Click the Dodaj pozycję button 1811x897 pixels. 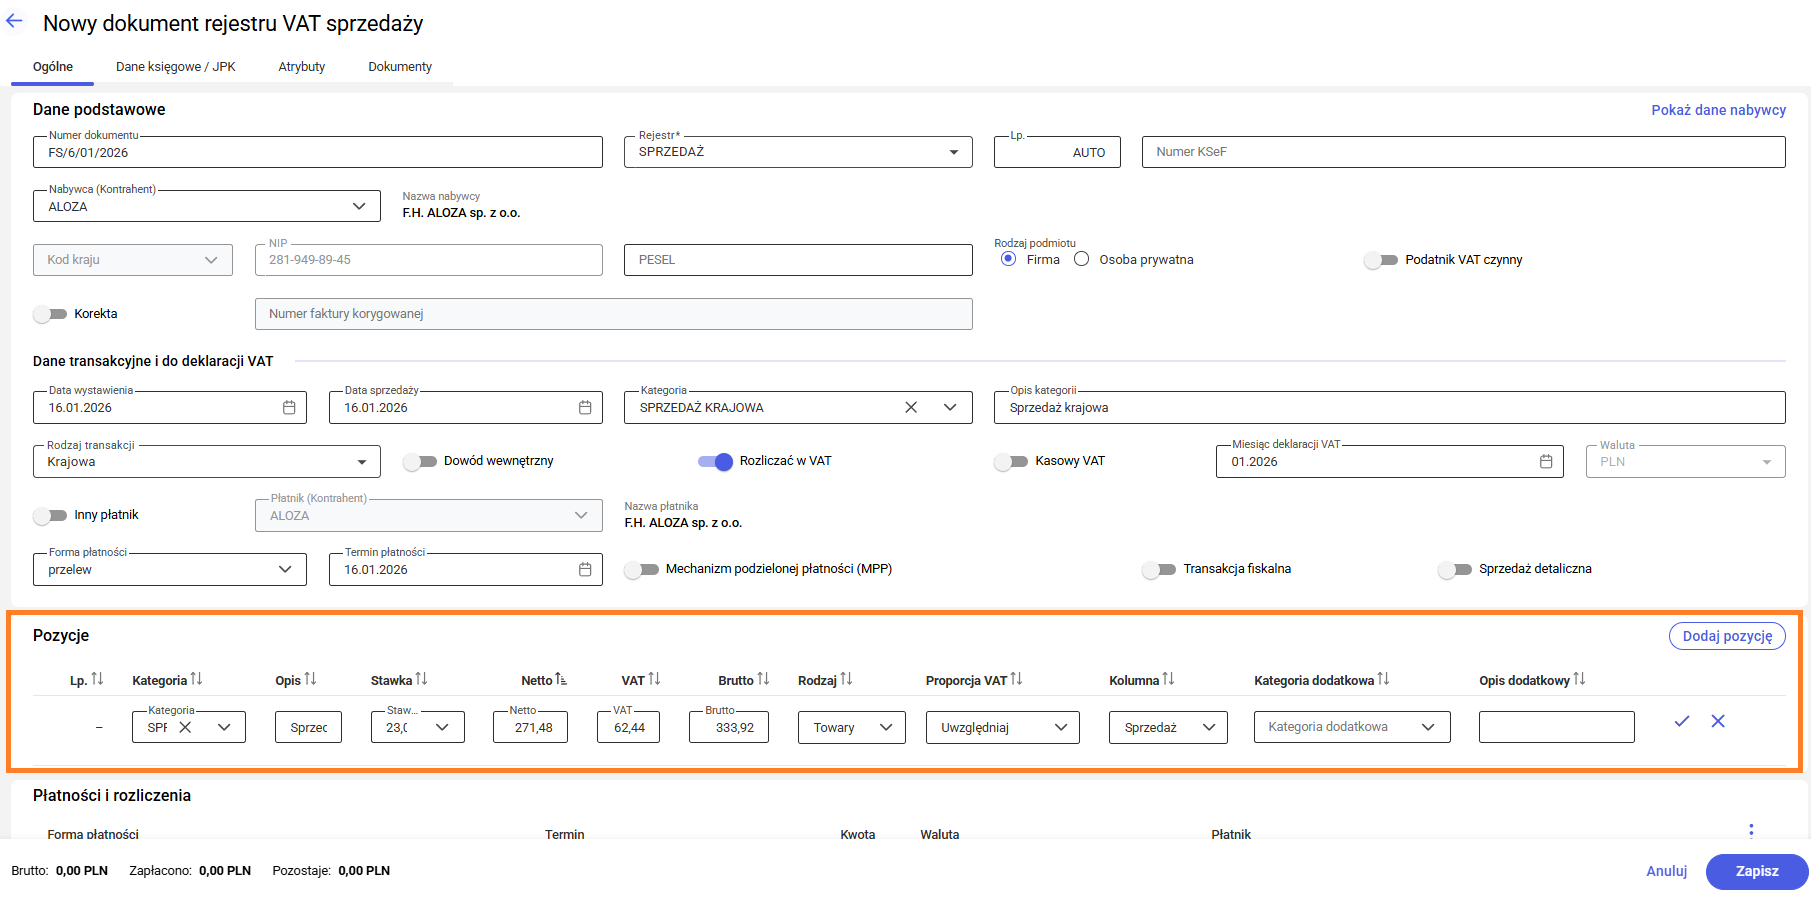[1727, 636]
